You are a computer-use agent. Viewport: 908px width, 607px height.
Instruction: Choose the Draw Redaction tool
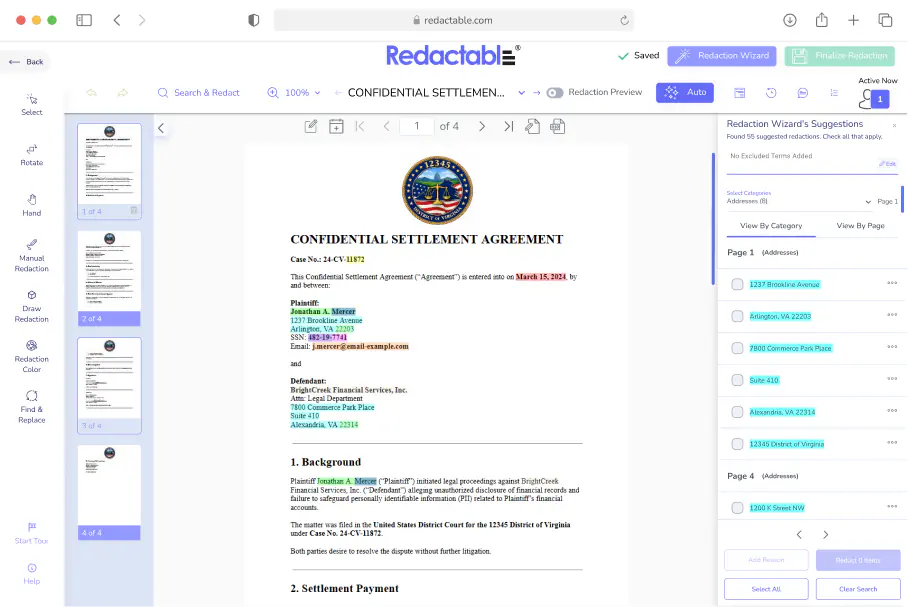(x=32, y=306)
